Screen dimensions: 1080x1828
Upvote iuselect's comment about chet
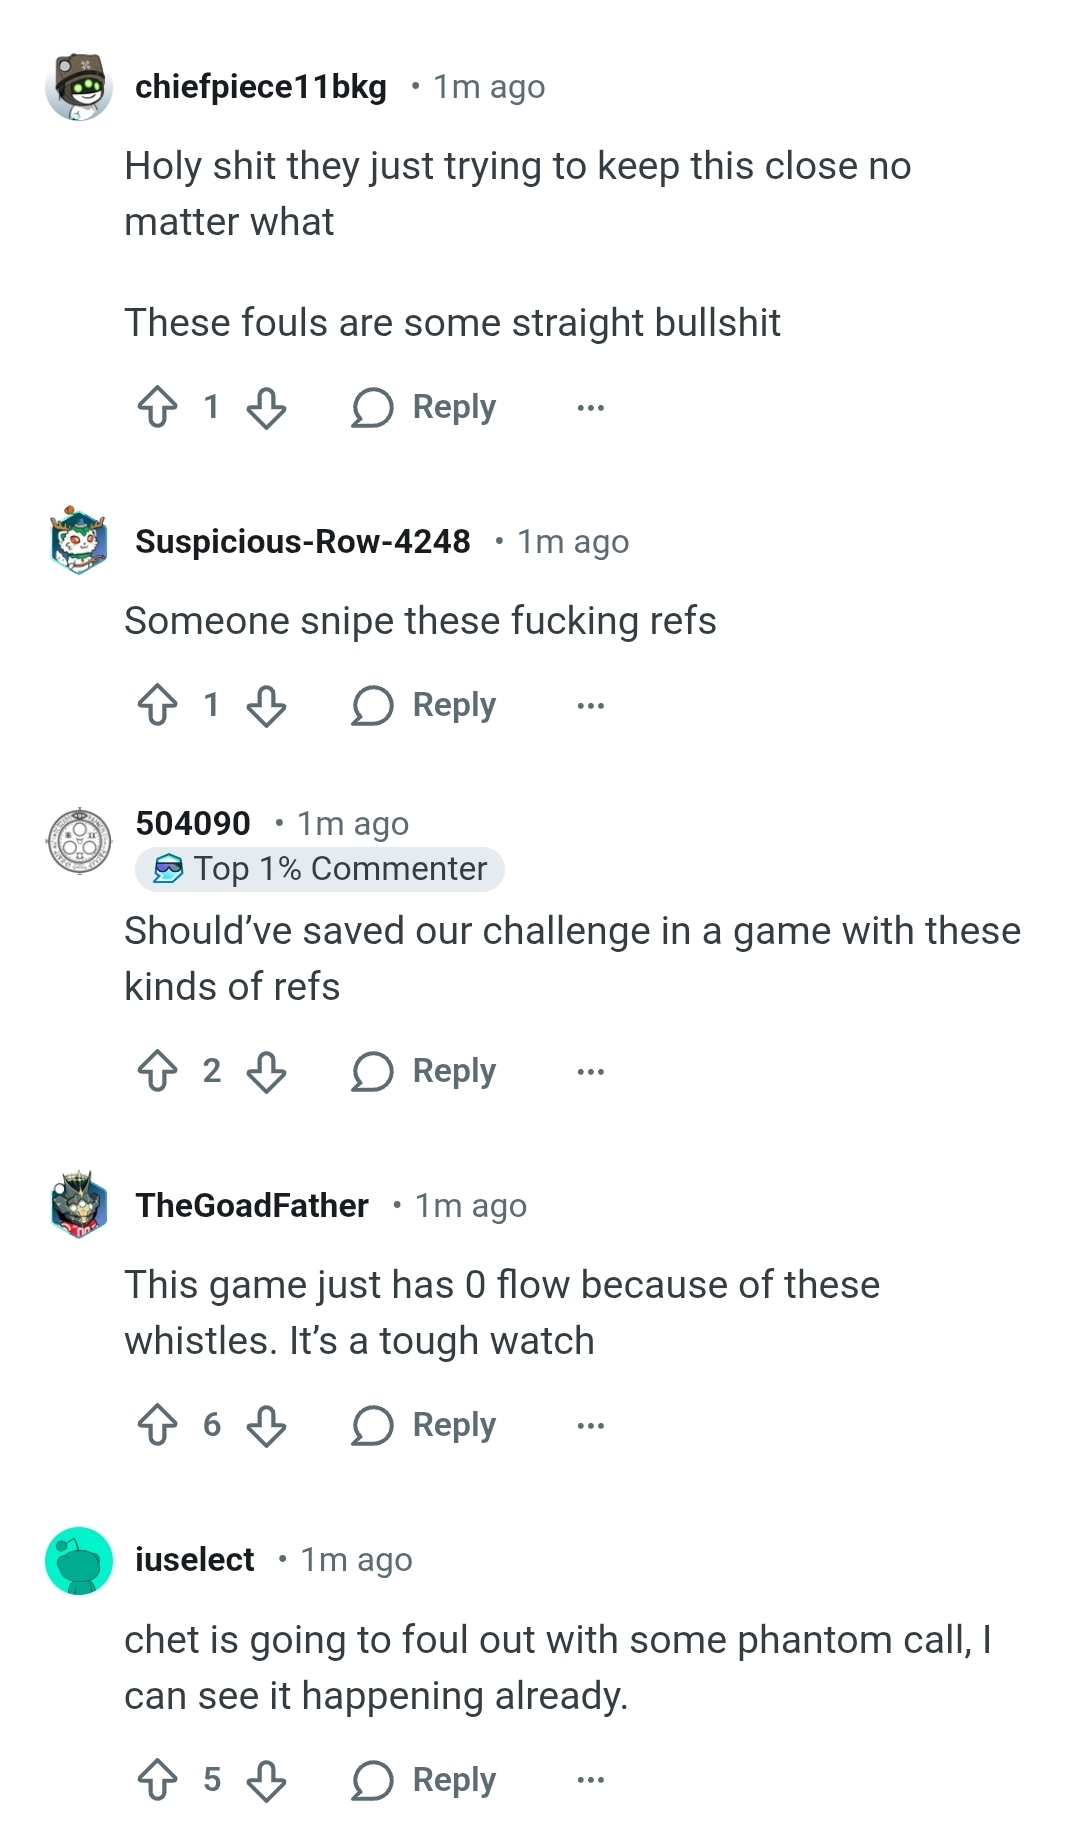[x=158, y=1780]
